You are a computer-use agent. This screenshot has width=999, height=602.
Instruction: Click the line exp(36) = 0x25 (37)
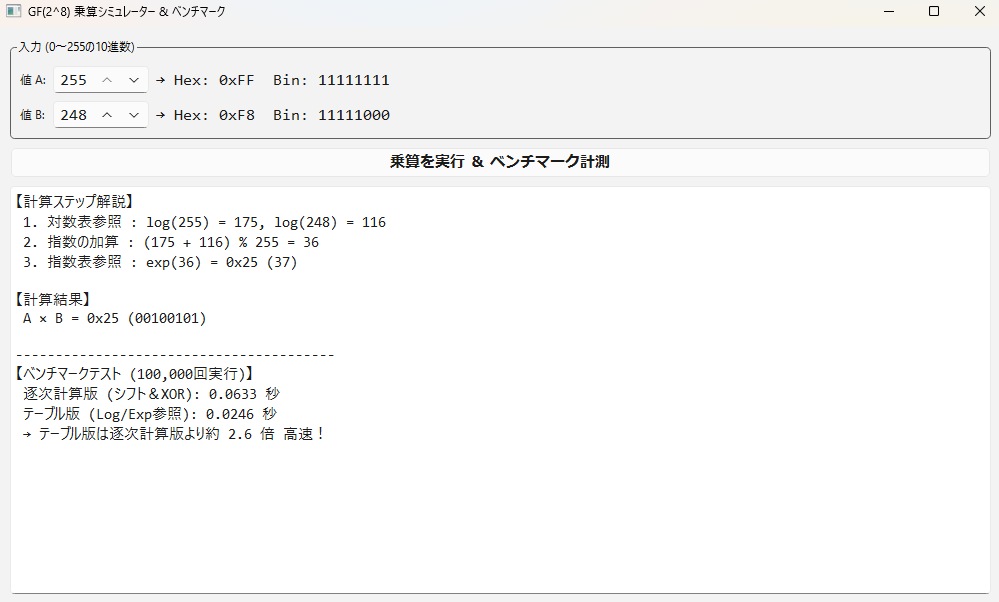point(160,262)
